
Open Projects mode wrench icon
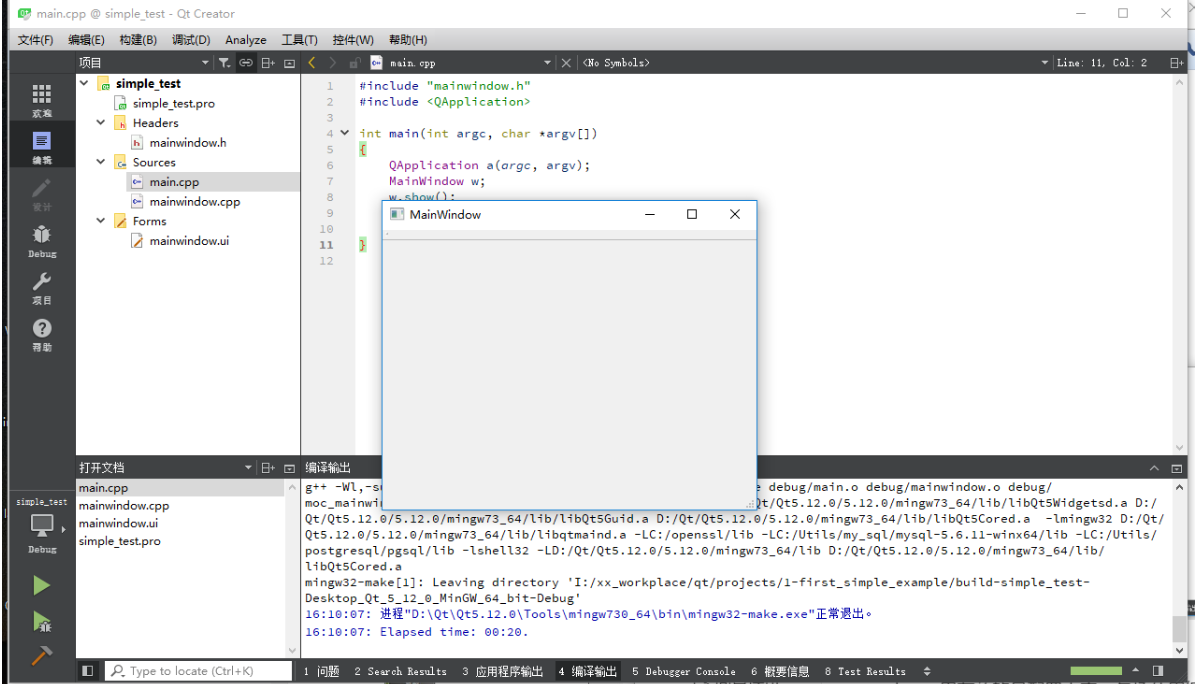[42, 287]
